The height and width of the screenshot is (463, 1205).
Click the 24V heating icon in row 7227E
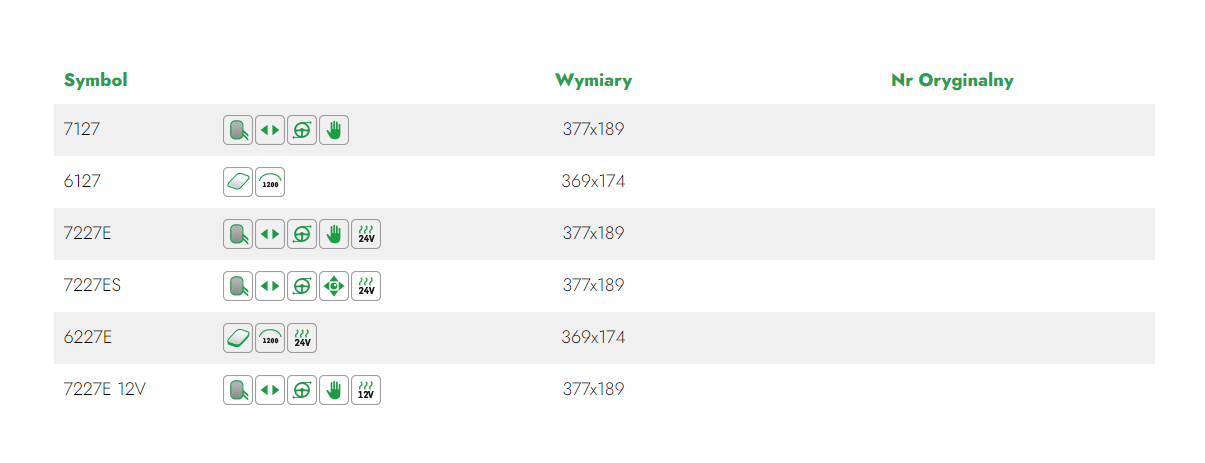click(366, 234)
